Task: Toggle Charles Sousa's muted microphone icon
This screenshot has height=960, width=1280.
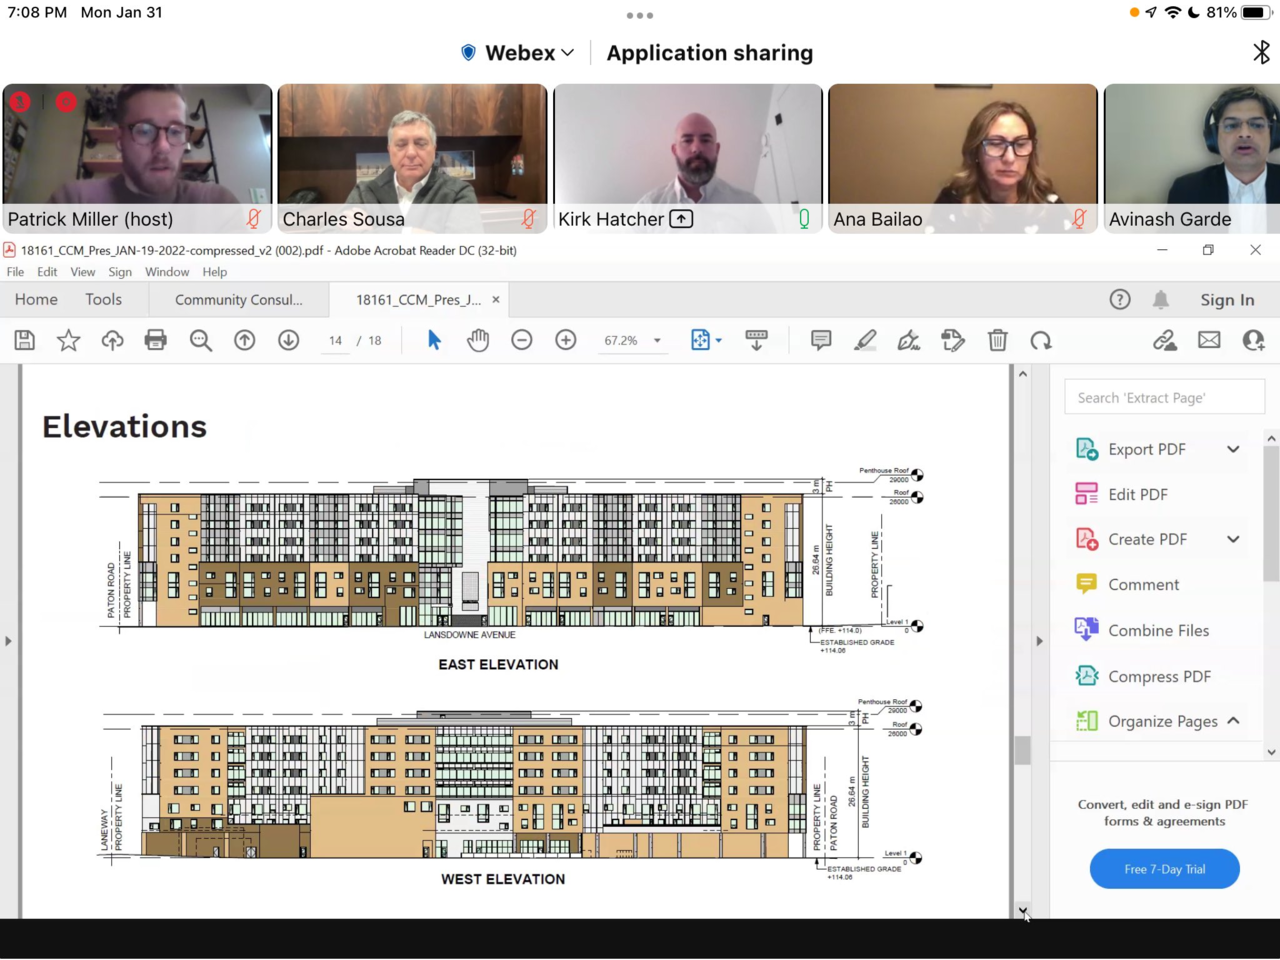Action: click(x=529, y=218)
